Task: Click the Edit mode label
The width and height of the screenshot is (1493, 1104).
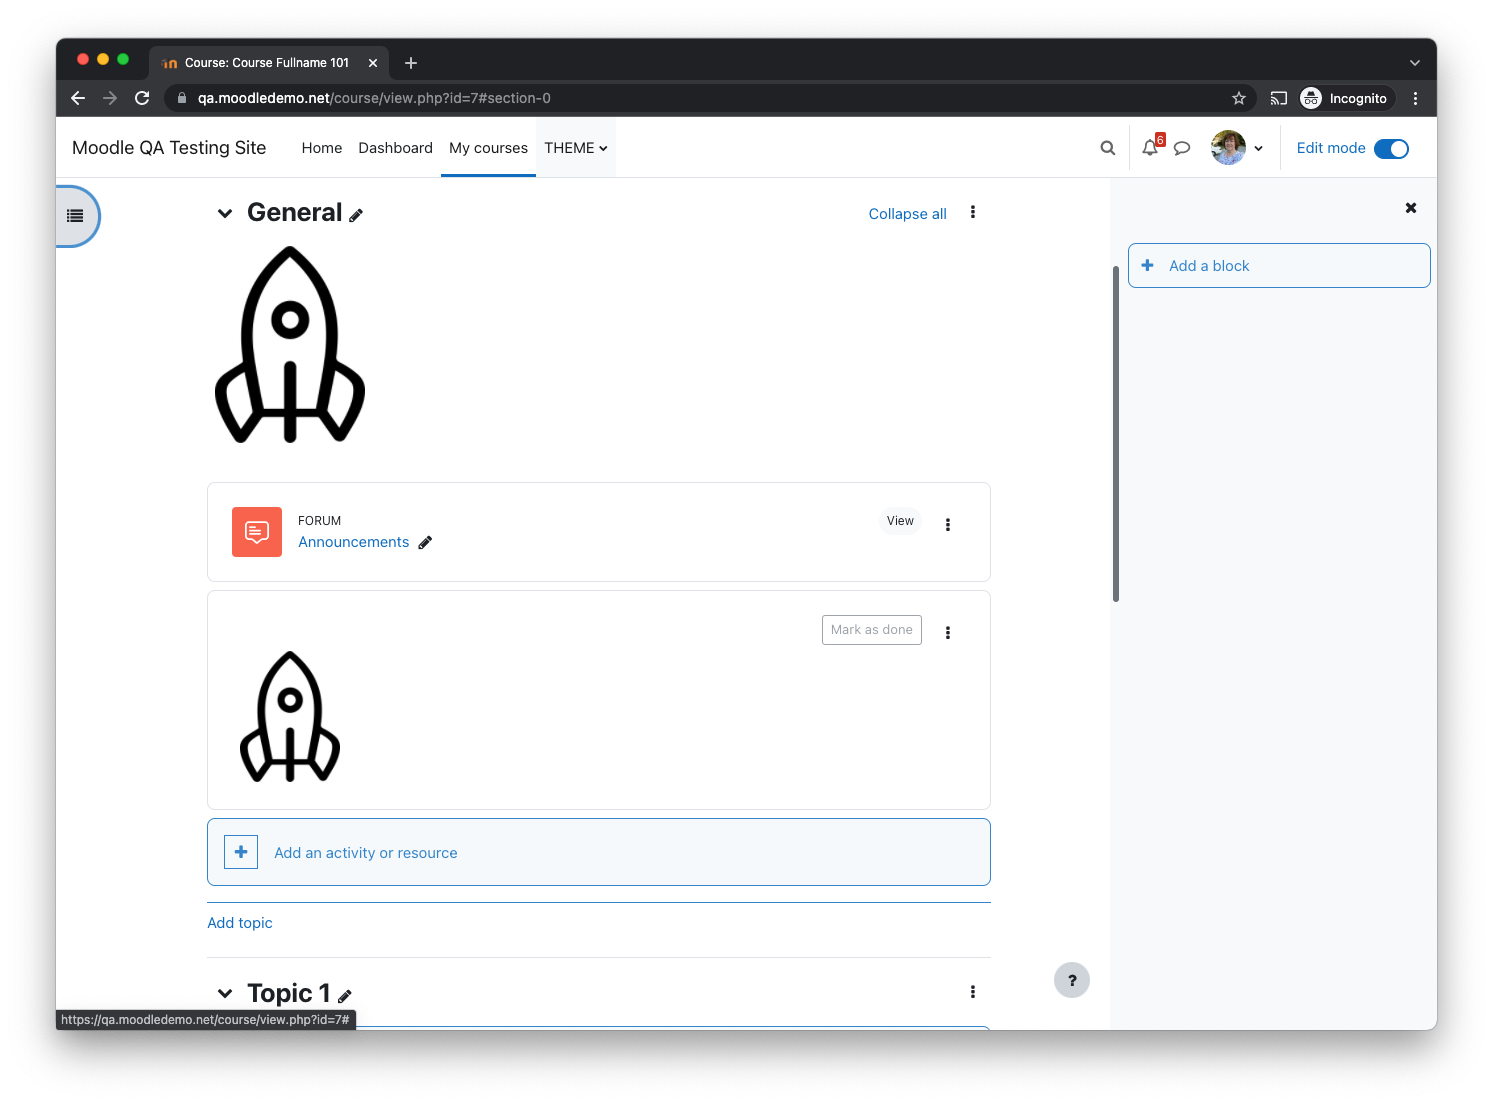Action: pyautogui.click(x=1331, y=148)
